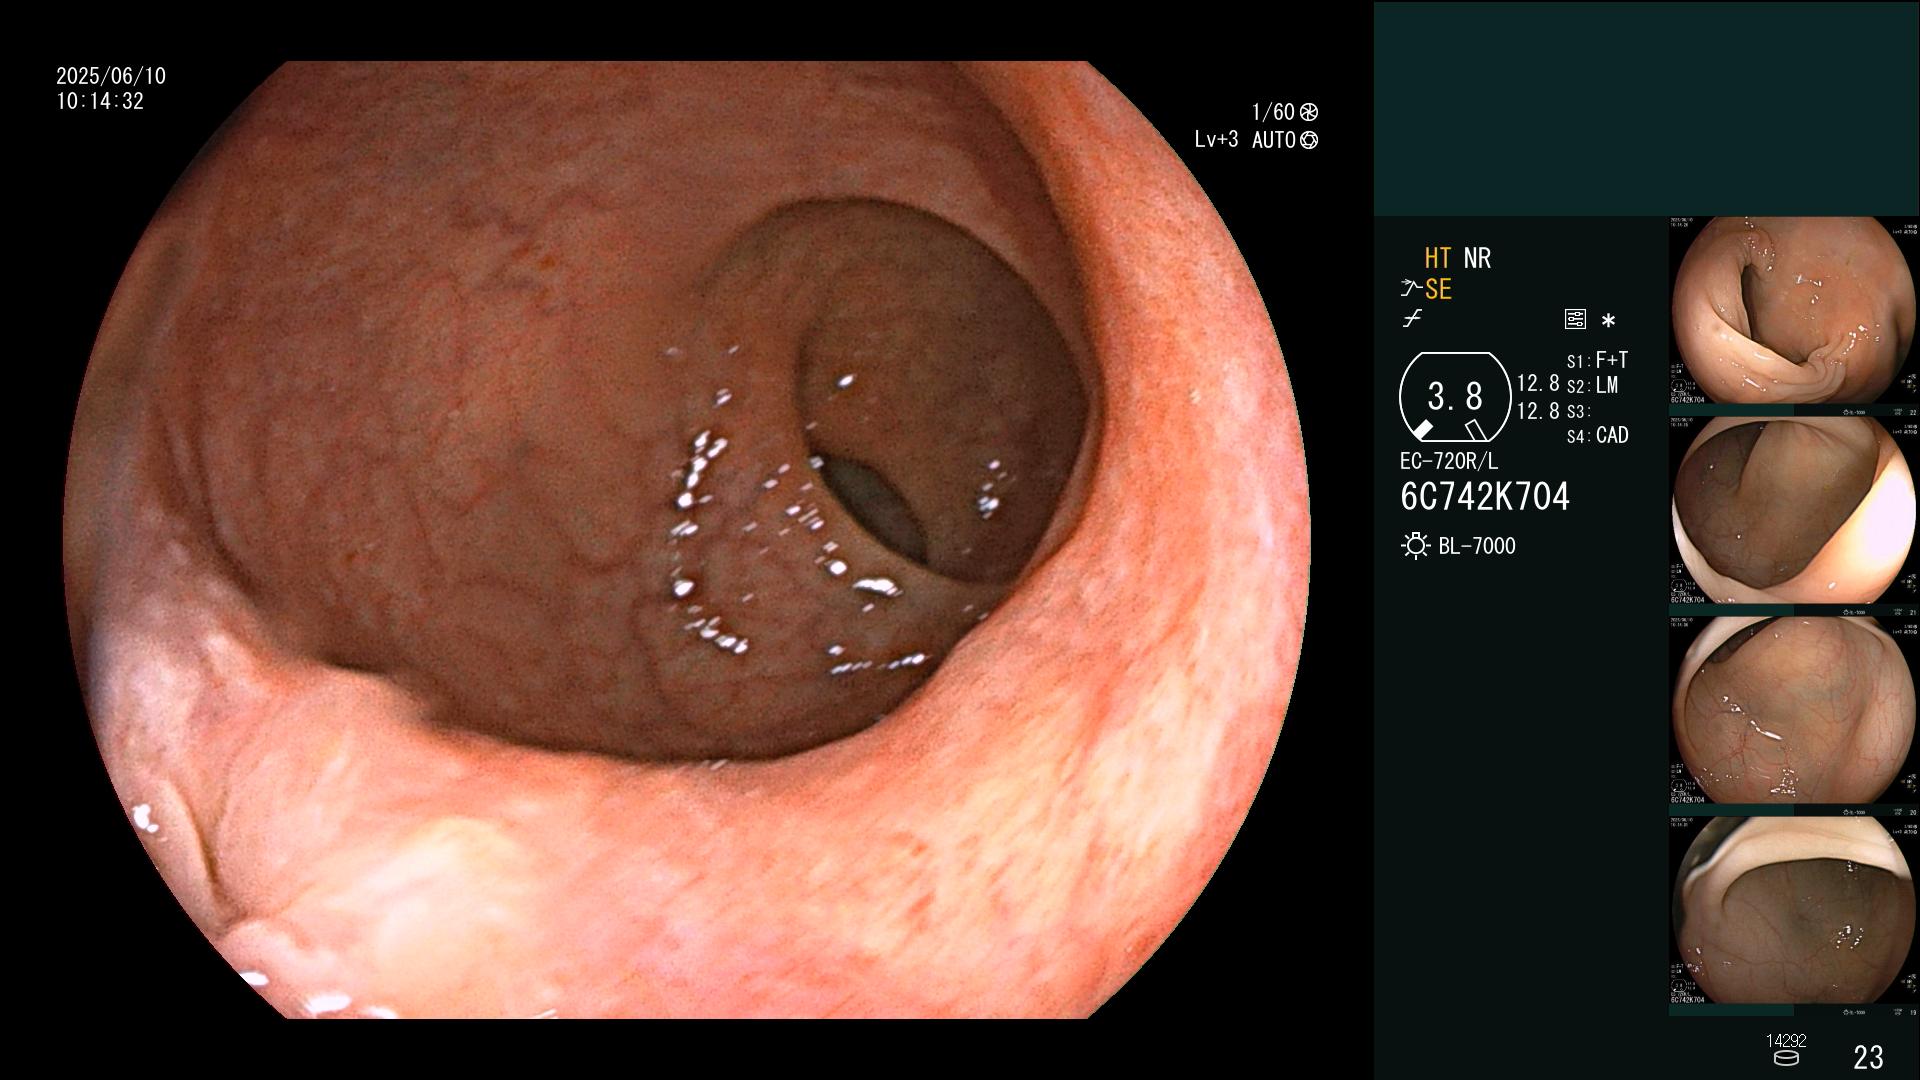
Task: Click the filled left channel marker in the scope diagram
Action: (x=1422, y=430)
